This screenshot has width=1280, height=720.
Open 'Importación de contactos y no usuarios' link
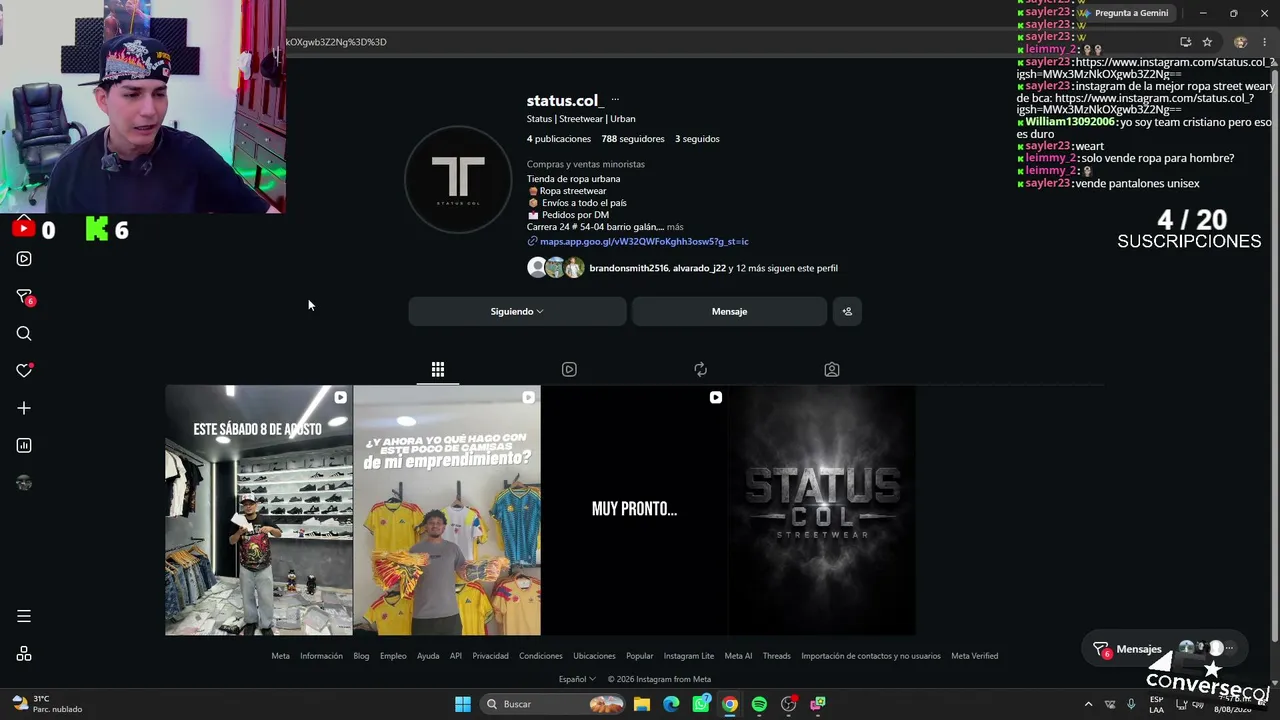pyautogui.click(x=871, y=656)
